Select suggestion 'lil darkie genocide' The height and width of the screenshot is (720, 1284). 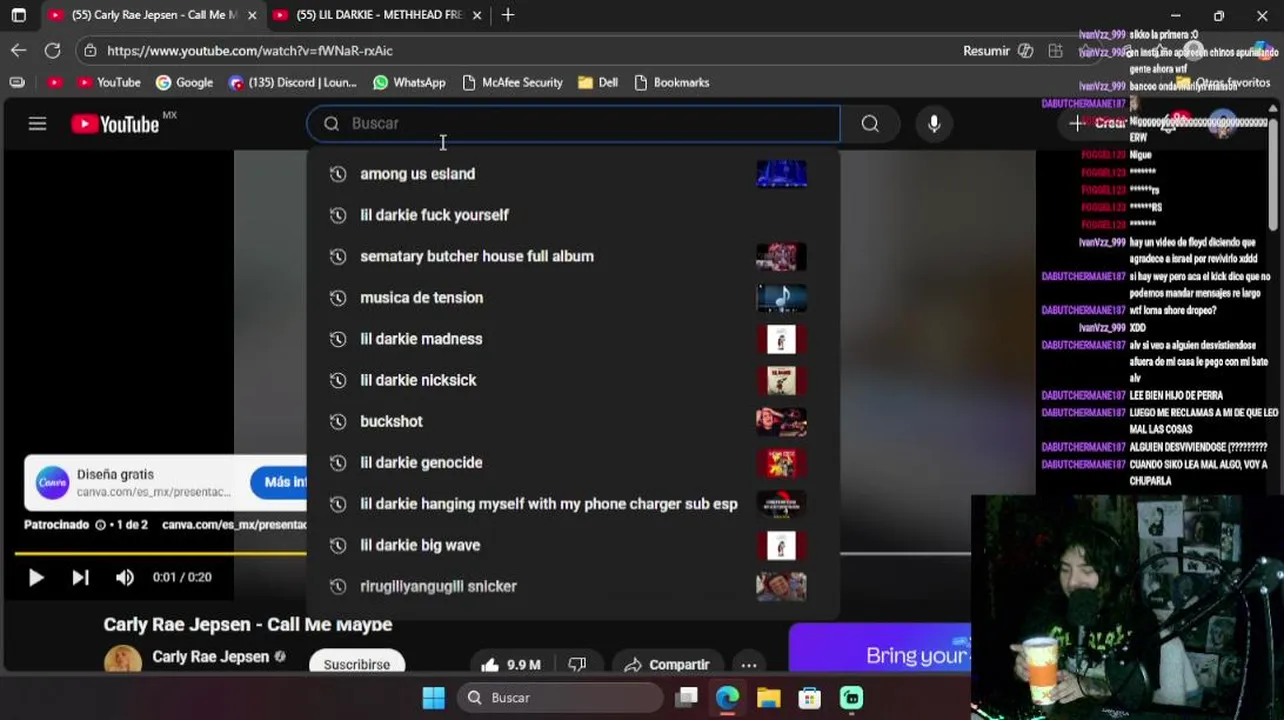click(573, 462)
